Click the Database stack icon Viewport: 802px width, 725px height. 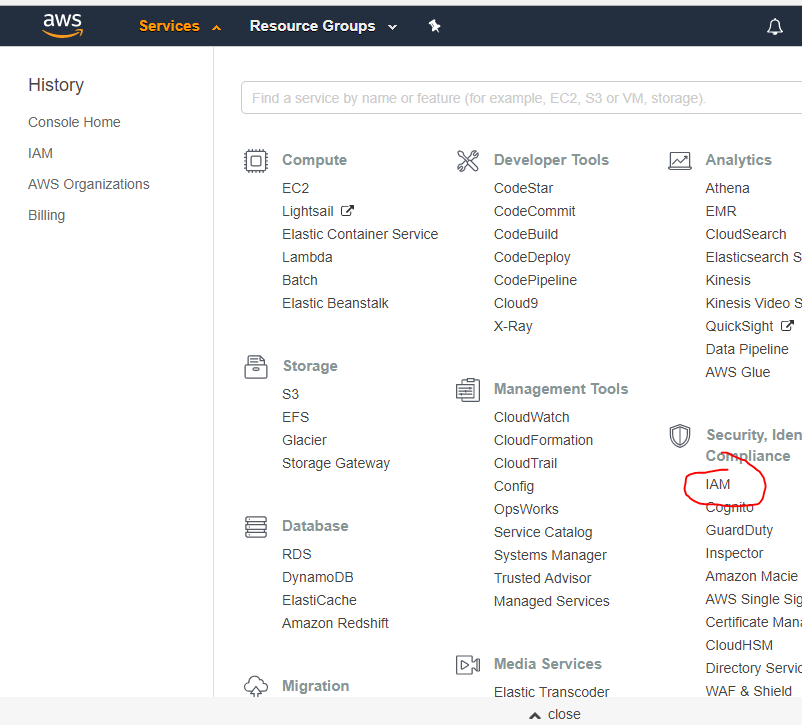pos(256,527)
